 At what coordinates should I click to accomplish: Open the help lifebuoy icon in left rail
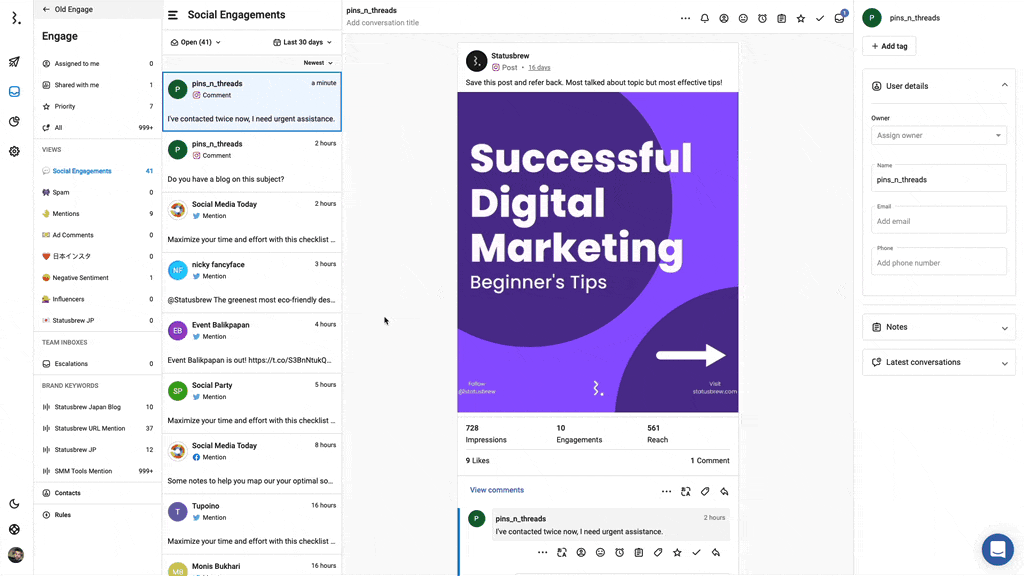point(14,530)
